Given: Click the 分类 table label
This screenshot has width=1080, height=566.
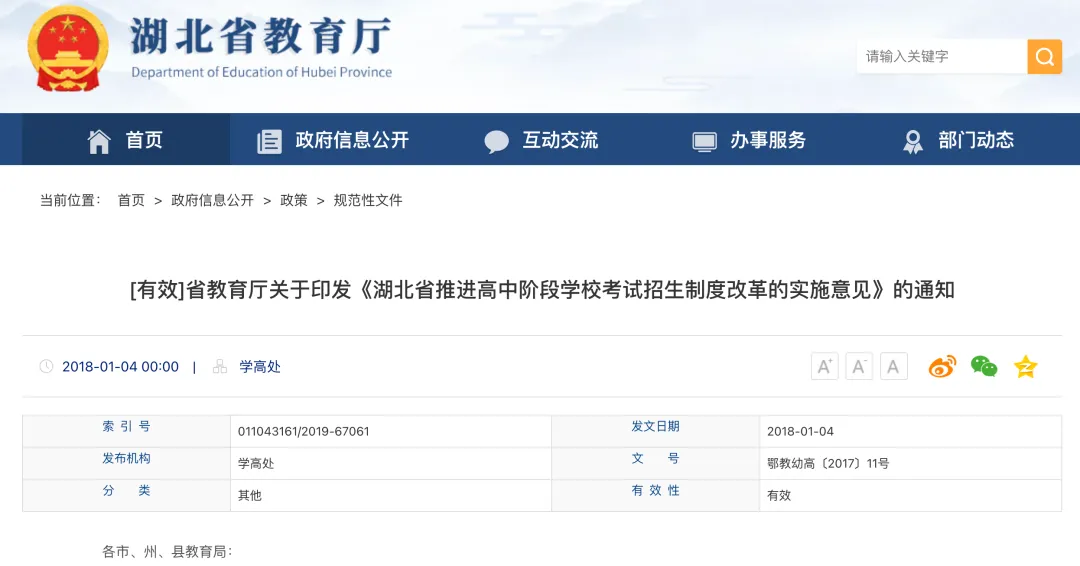Looking at the screenshot, I should [x=126, y=490].
